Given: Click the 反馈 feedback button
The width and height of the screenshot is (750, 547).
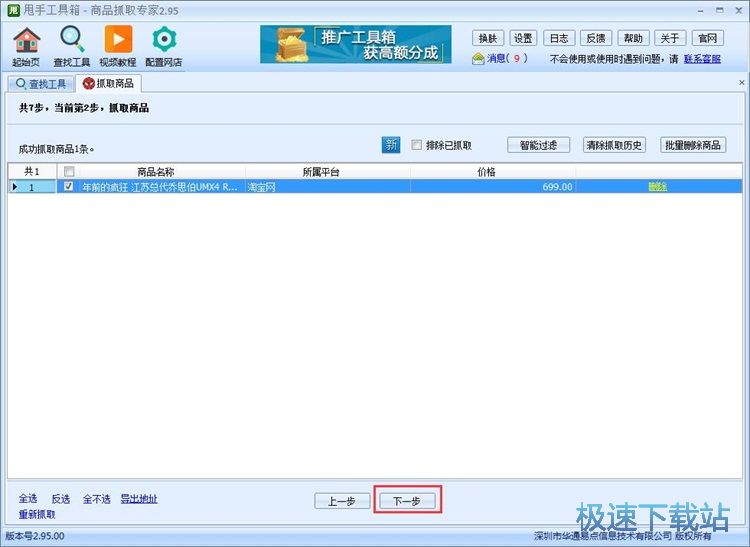Looking at the screenshot, I should coord(596,38).
